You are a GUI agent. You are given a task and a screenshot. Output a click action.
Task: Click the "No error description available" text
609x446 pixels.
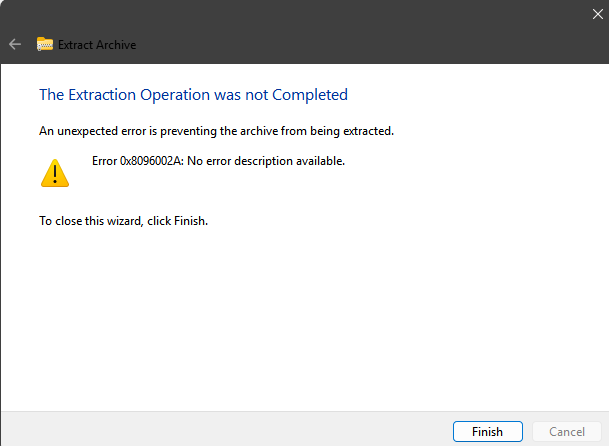(274, 161)
